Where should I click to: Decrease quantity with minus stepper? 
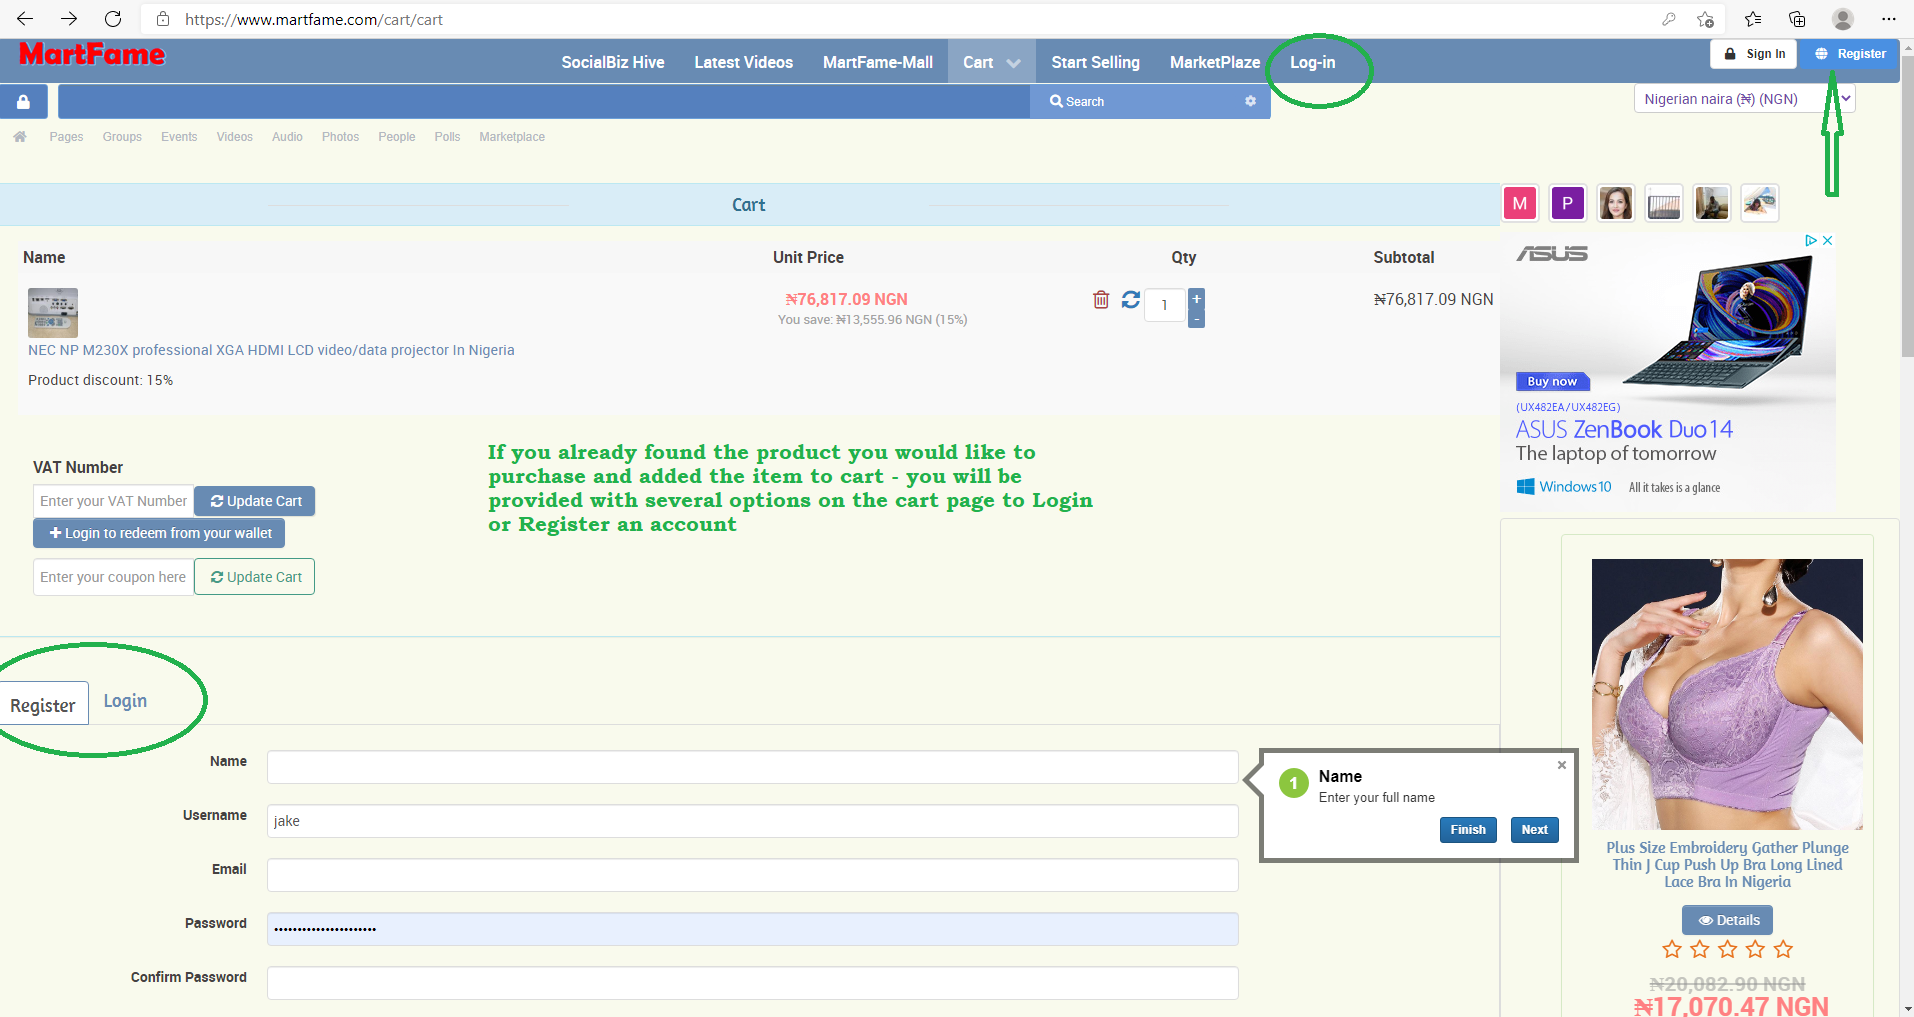pos(1196,319)
